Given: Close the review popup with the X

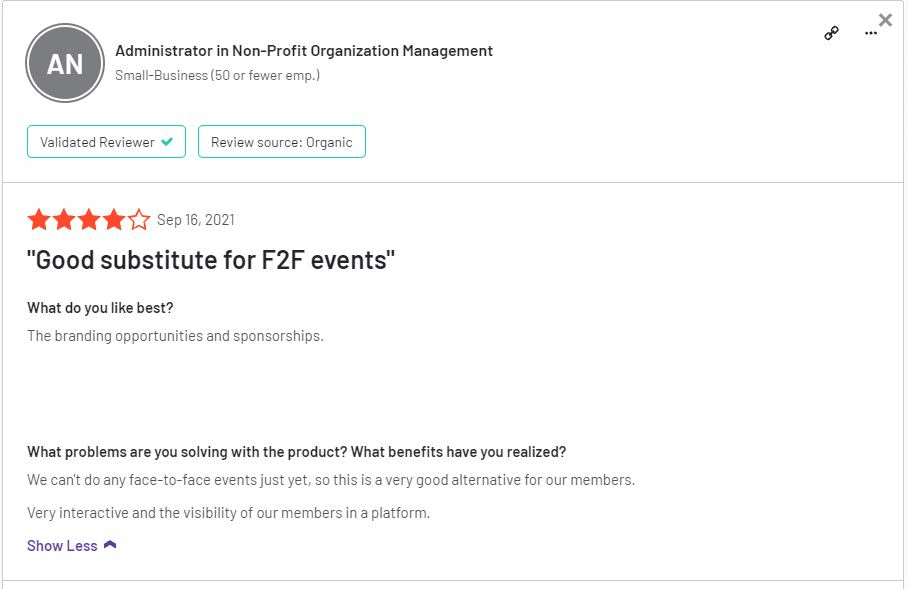Looking at the screenshot, I should click(x=885, y=20).
